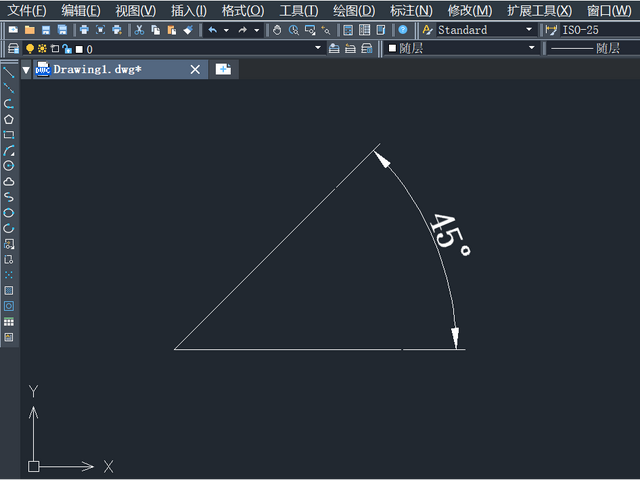640x480 pixels.
Task: Select the Circle drawing tool
Action: [9, 166]
